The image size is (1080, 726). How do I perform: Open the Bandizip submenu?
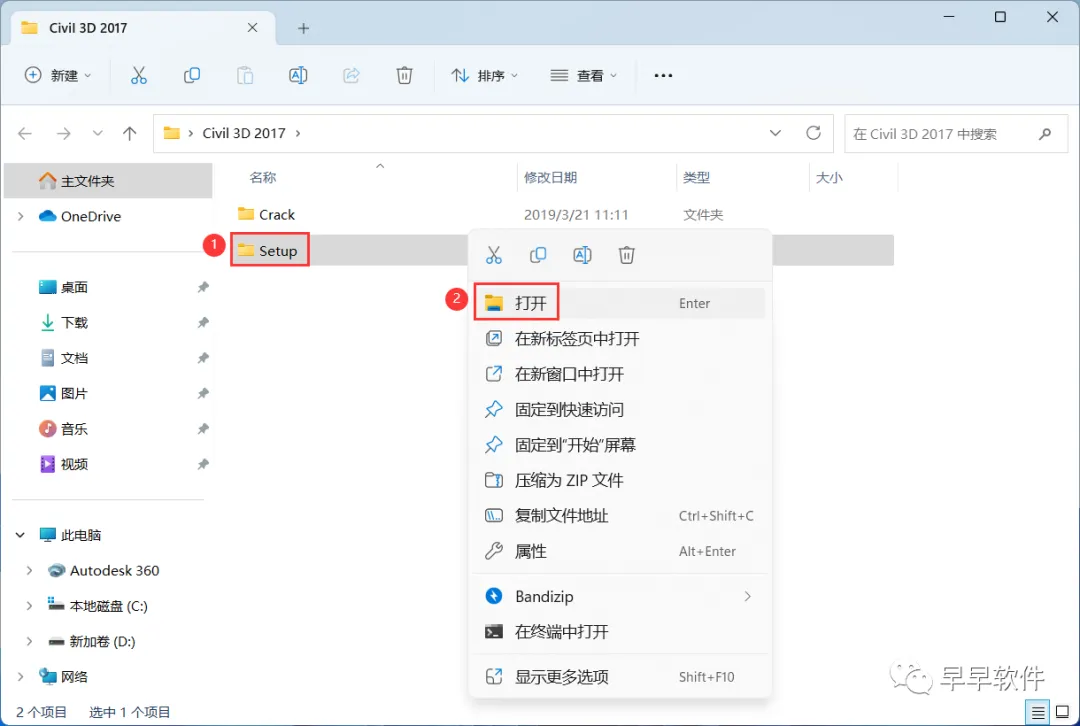point(619,597)
